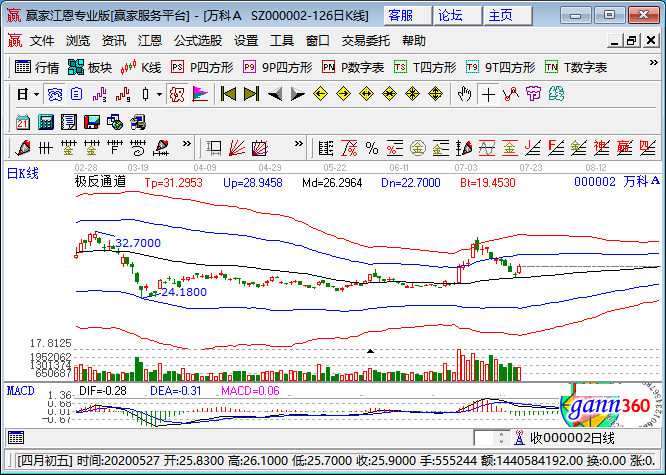This screenshot has height=475, width=666.
Task: Open the notepad document icon
Action: [68, 122]
